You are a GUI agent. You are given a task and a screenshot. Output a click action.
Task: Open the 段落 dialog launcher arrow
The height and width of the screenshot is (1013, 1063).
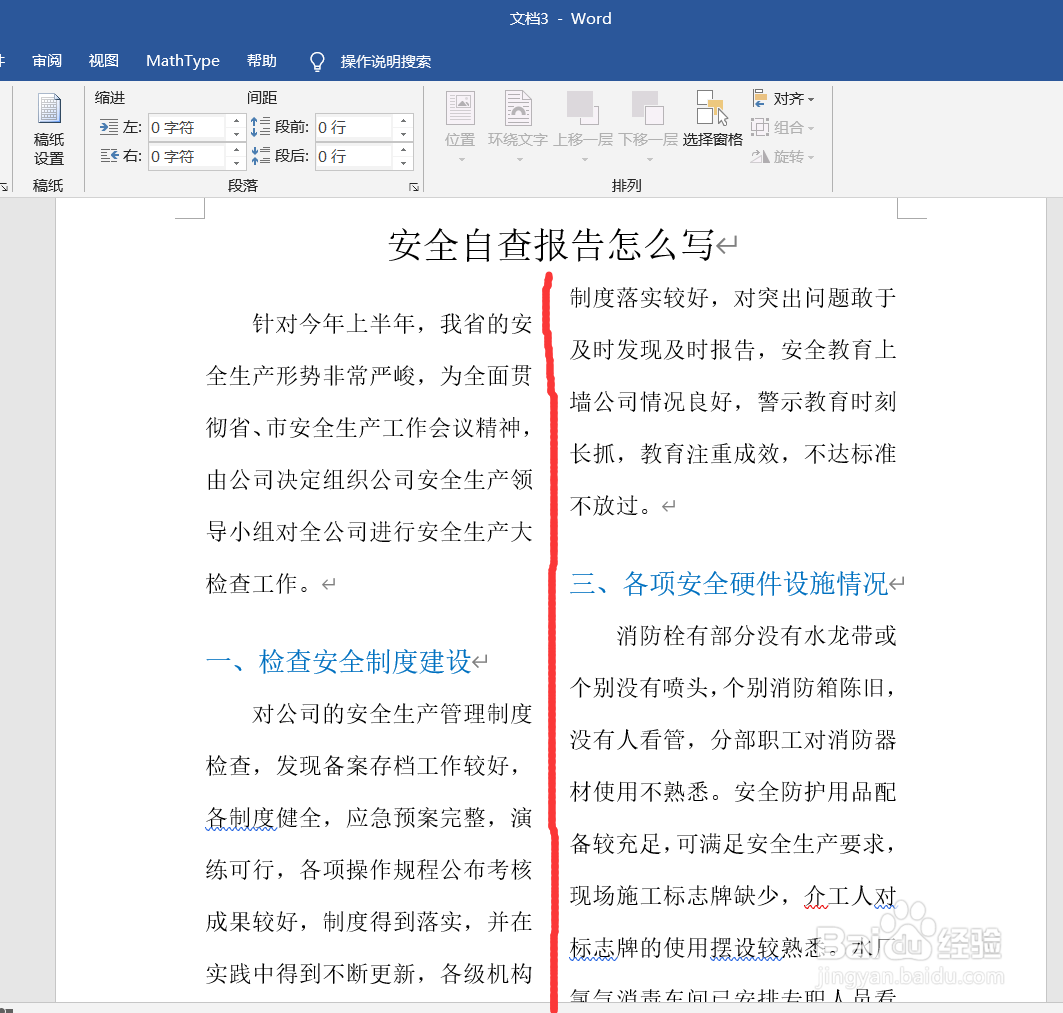click(413, 187)
